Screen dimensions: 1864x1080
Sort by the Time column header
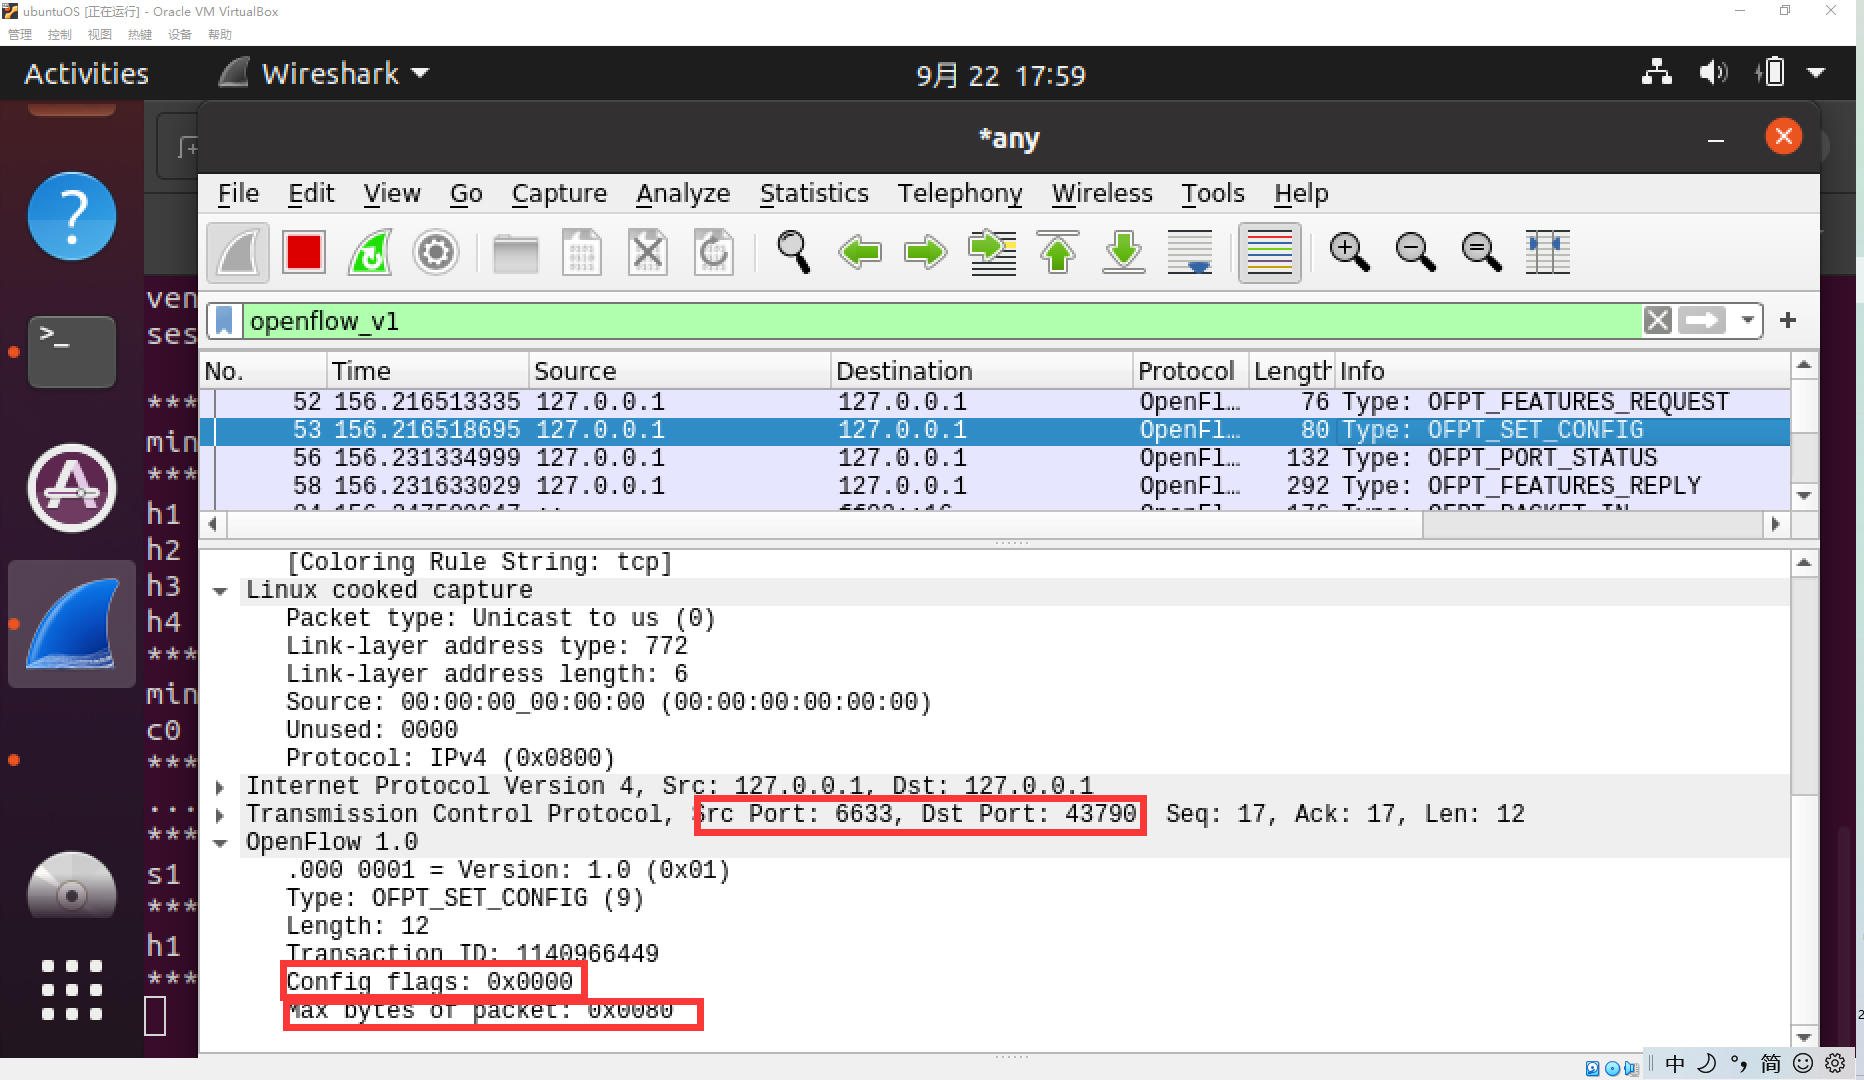click(x=427, y=371)
